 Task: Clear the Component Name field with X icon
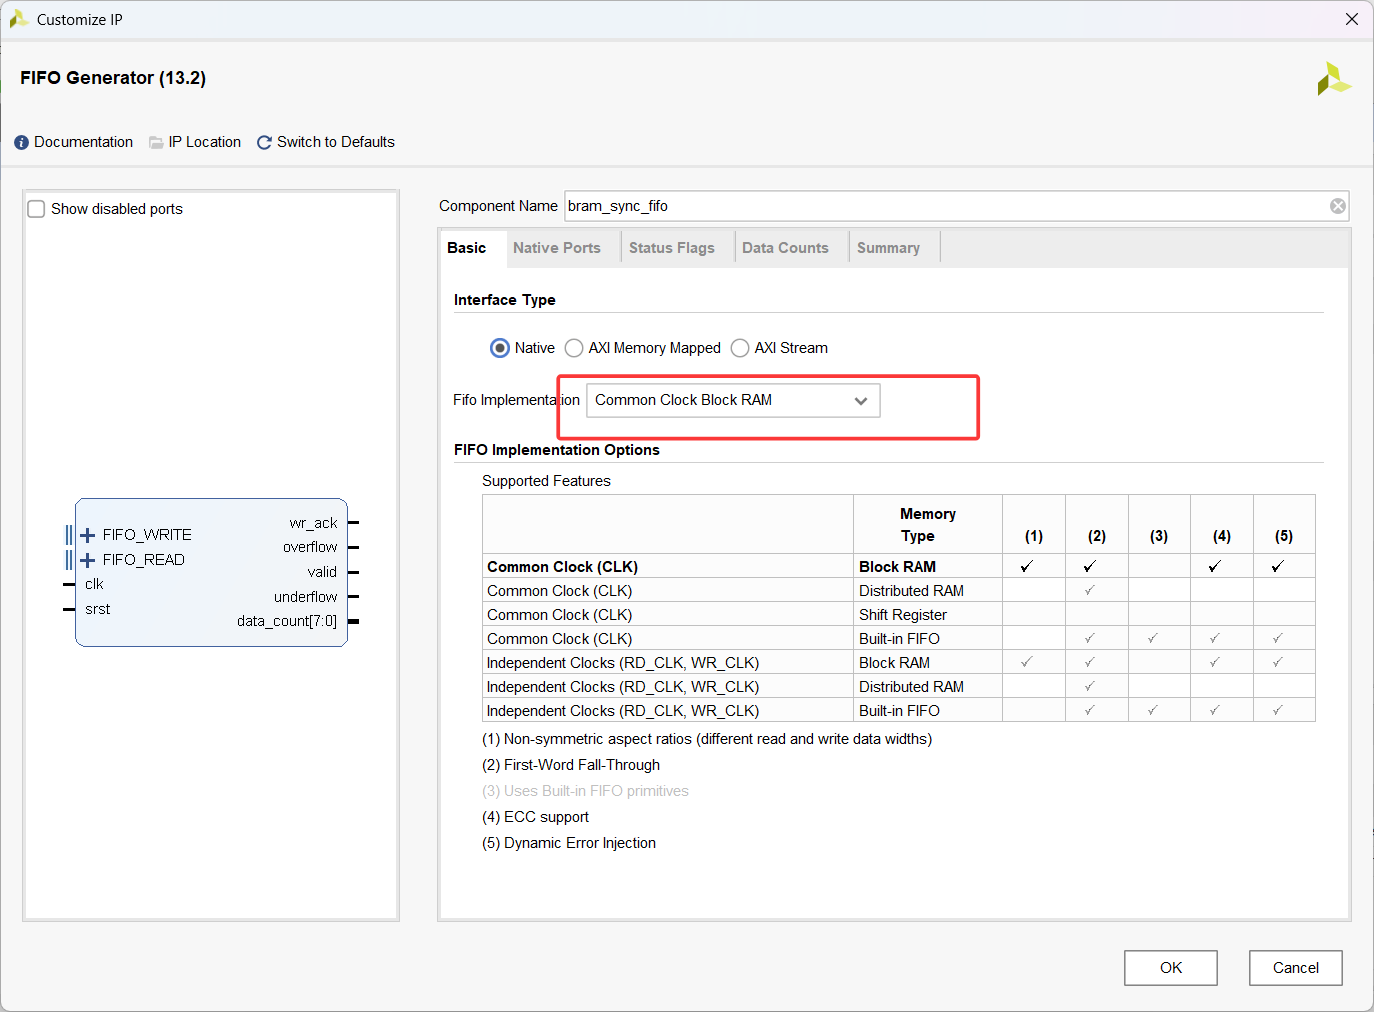click(1337, 206)
